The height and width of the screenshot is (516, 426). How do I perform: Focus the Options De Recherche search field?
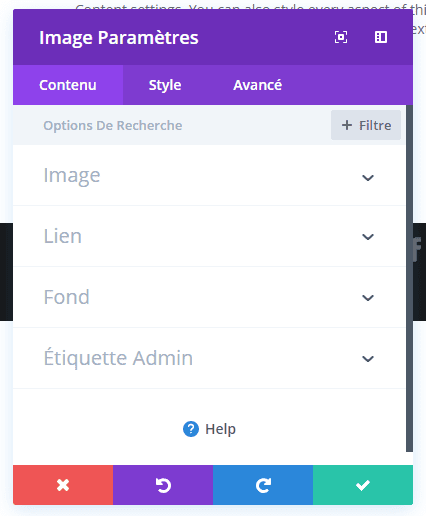[172, 125]
